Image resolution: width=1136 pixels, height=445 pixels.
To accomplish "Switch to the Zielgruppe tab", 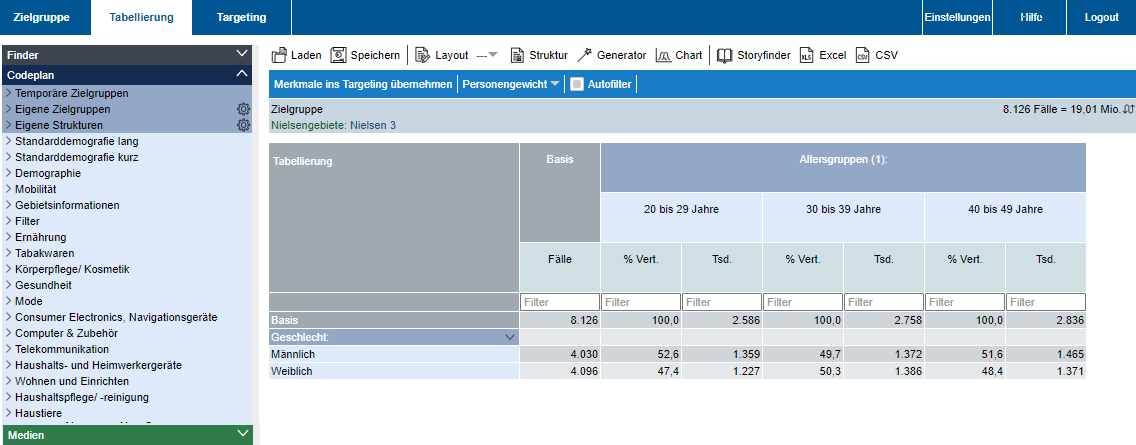I will tap(41, 17).
